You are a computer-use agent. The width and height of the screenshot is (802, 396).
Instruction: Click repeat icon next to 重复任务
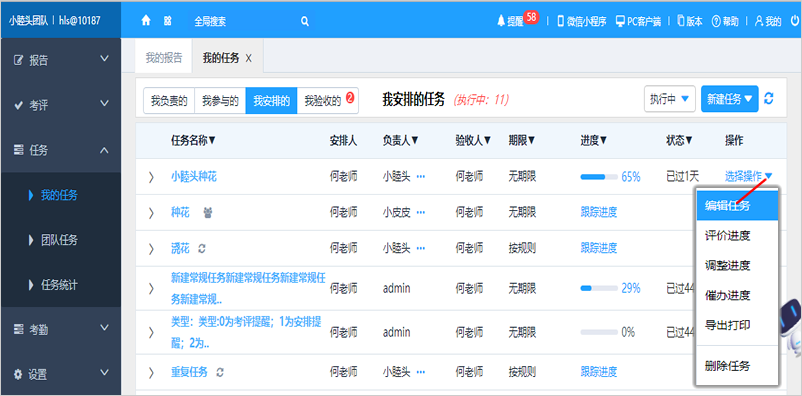coord(220,372)
